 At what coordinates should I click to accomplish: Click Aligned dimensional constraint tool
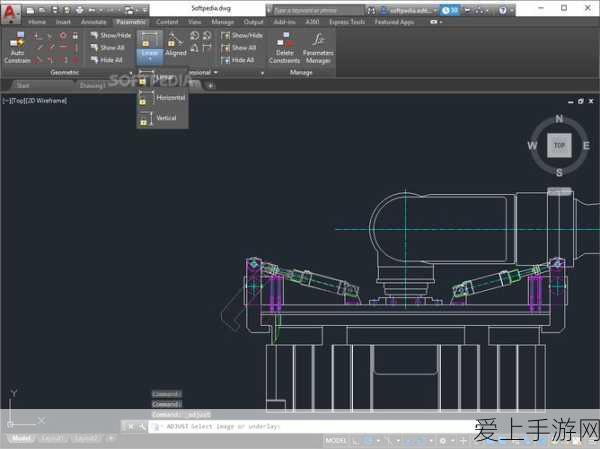click(x=175, y=45)
